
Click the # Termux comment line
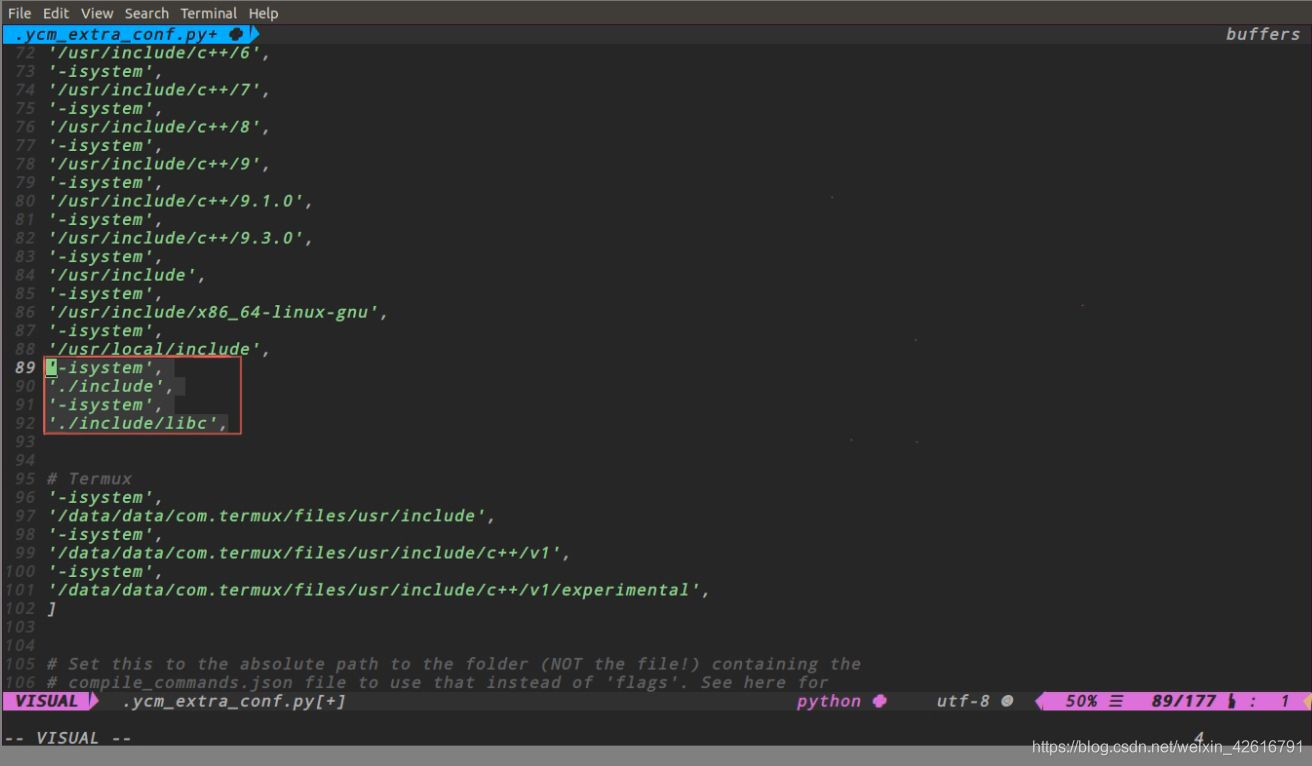89,479
